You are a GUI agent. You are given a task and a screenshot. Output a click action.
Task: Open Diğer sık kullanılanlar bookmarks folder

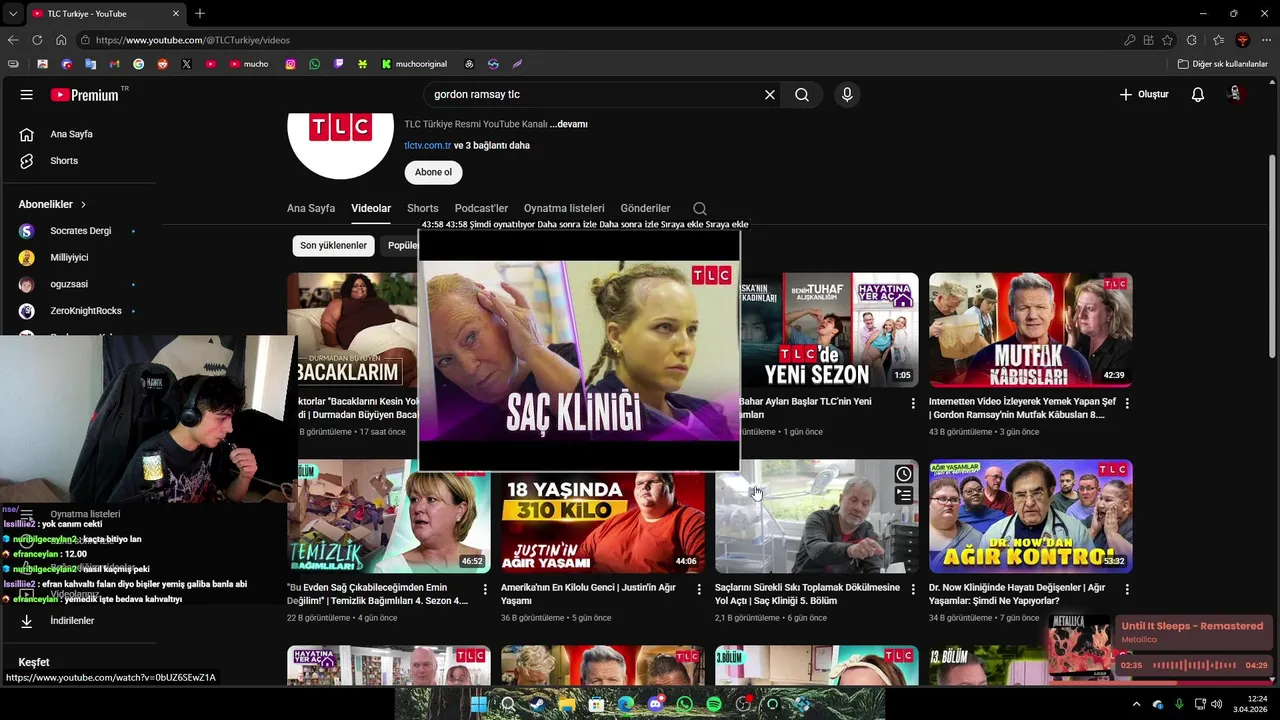point(1223,64)
